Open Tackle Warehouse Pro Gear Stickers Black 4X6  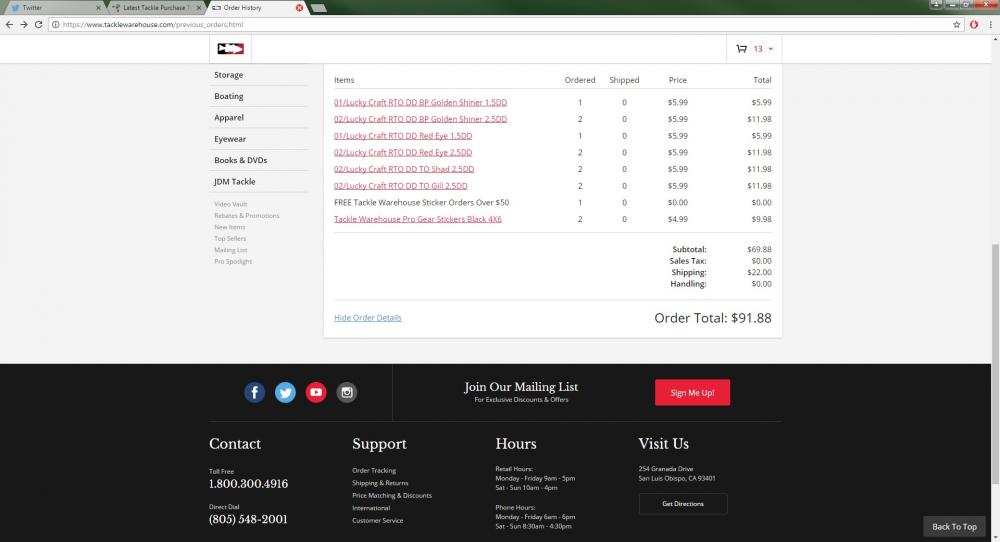point(418,219)
